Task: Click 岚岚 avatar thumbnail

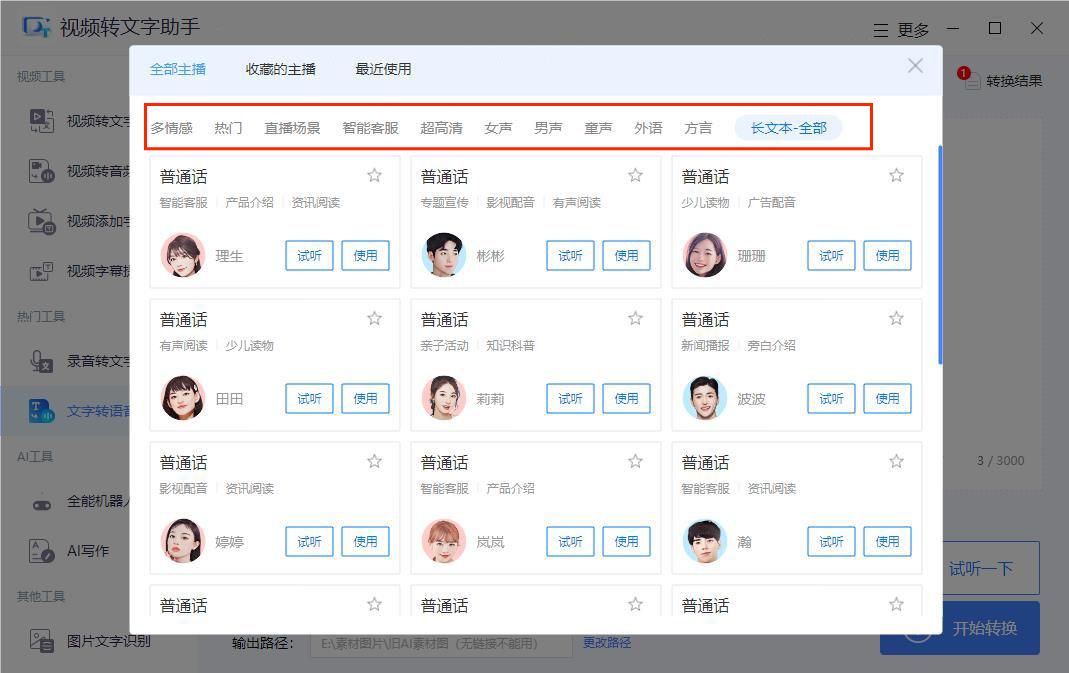Action: [x=444, y=541]
